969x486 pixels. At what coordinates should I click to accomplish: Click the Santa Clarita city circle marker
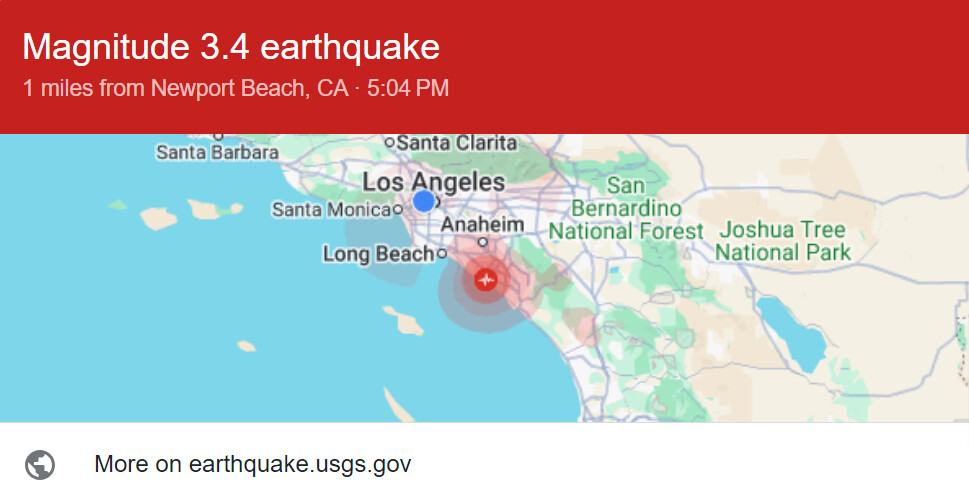point(390,143)
